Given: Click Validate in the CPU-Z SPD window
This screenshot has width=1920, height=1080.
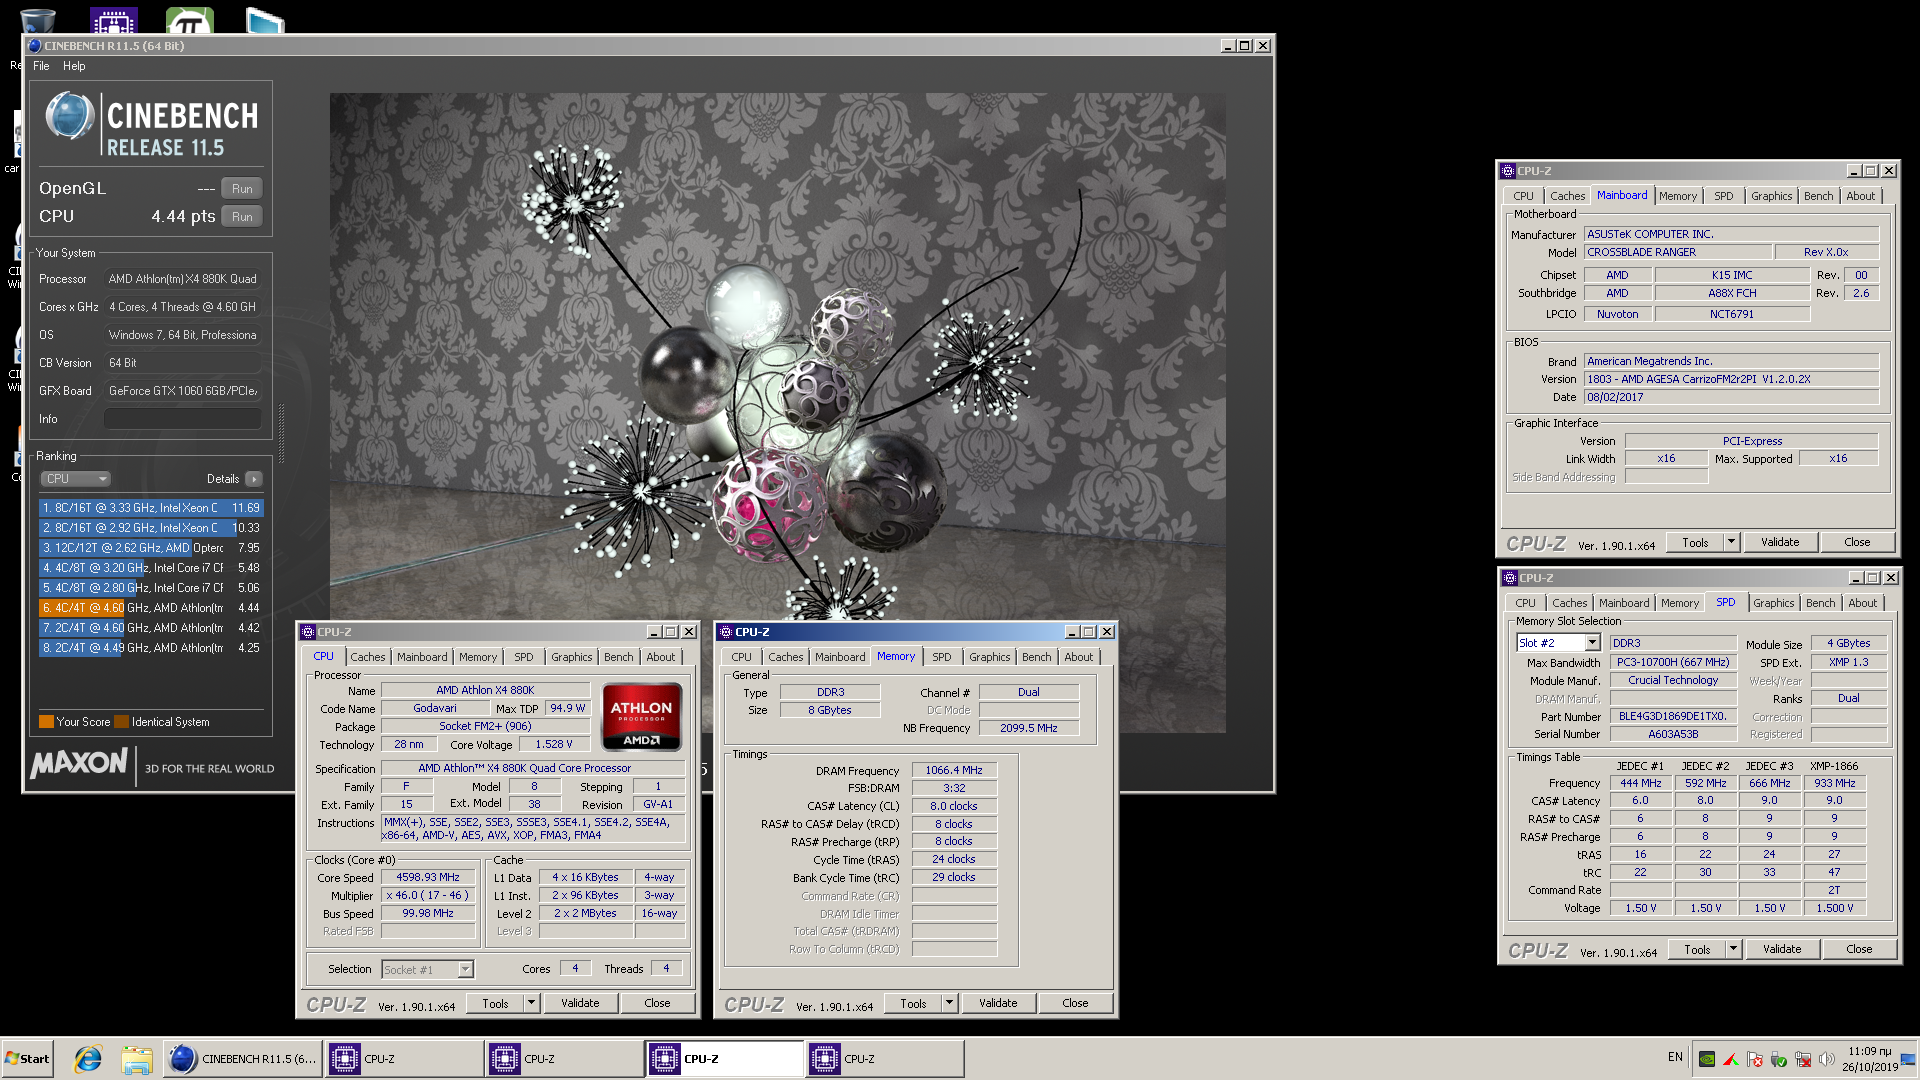Looking at the screenshot, I should (1782, 949).
